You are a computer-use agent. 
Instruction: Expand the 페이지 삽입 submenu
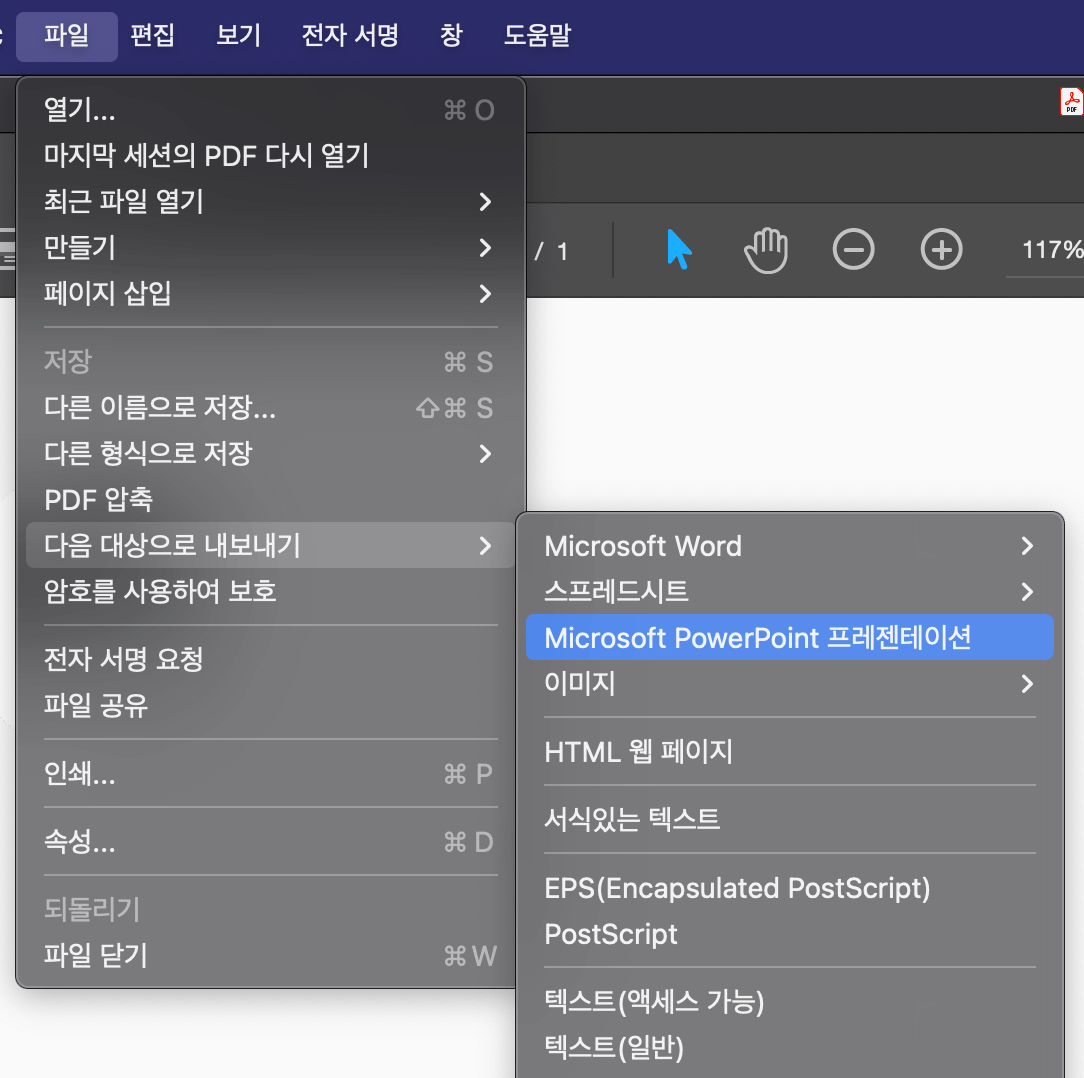tap(270, 293)
